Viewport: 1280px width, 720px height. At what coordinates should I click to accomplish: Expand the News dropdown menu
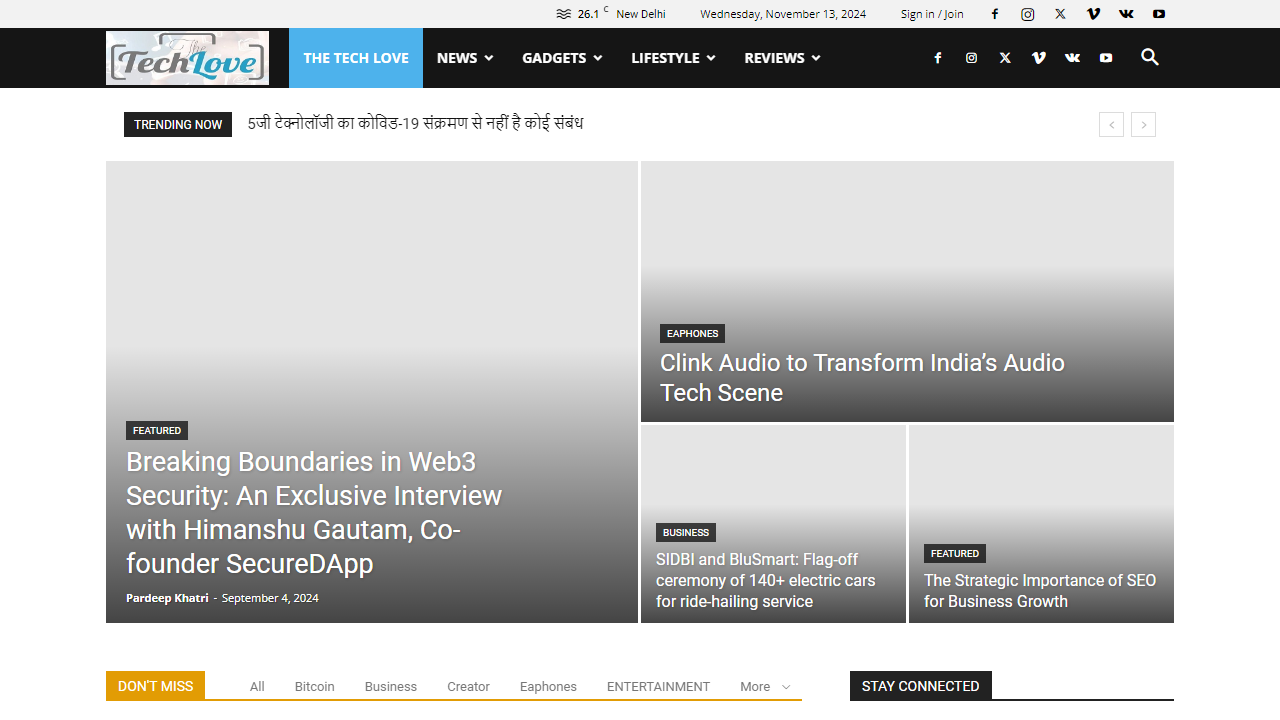tap(465, 58)
